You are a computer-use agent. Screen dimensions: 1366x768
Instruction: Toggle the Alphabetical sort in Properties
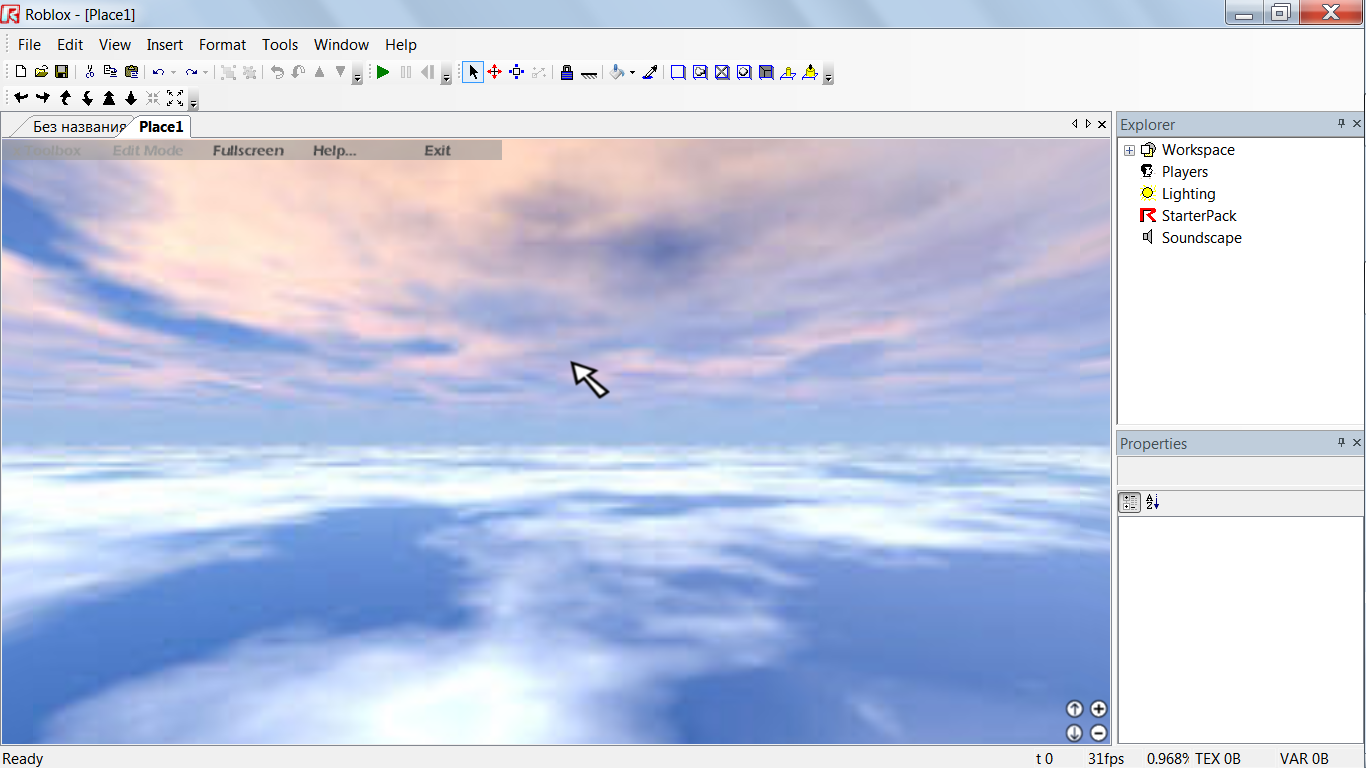1152,503
